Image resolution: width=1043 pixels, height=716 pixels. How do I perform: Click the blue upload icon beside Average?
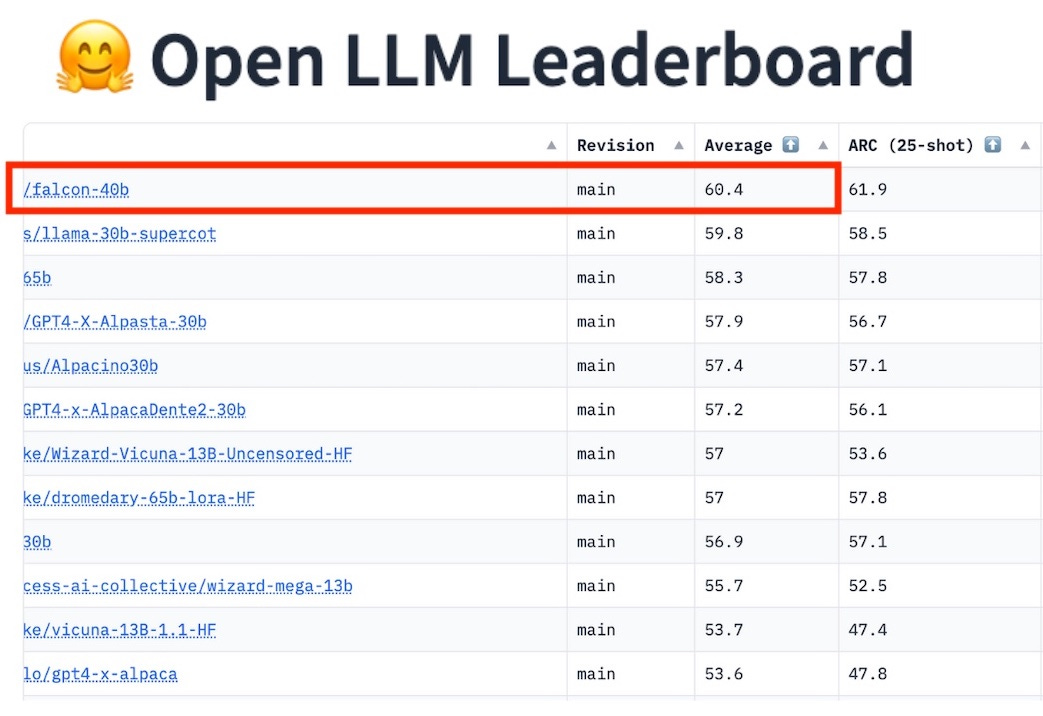pyautogui.click(x=789, y=144)
